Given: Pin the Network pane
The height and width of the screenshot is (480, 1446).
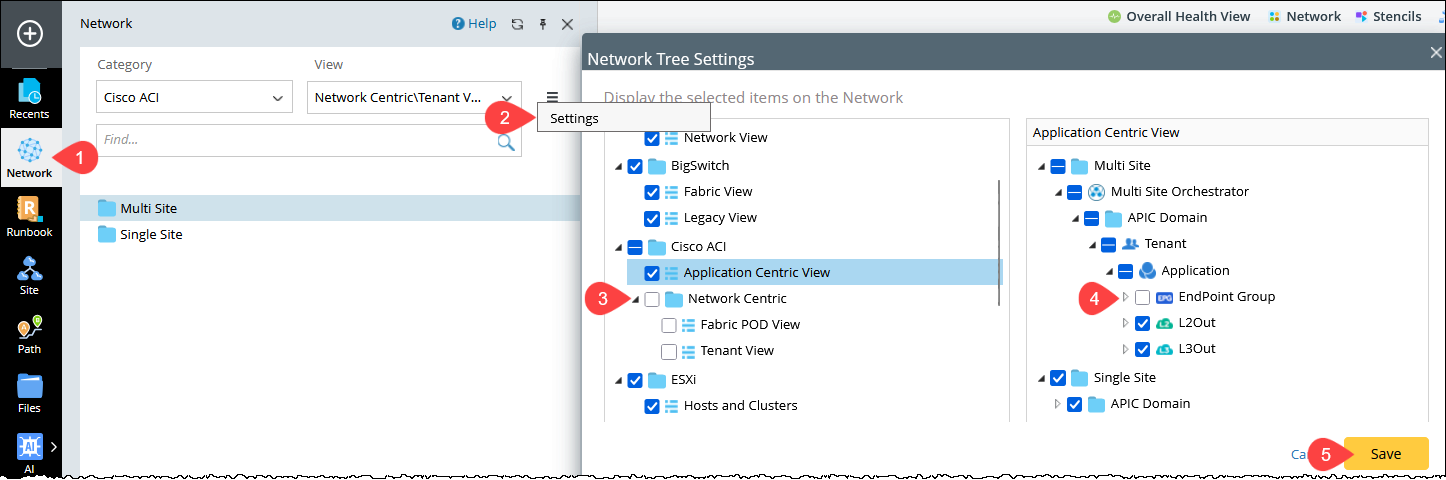Looking at the screenshot, I should pos(543,24).
